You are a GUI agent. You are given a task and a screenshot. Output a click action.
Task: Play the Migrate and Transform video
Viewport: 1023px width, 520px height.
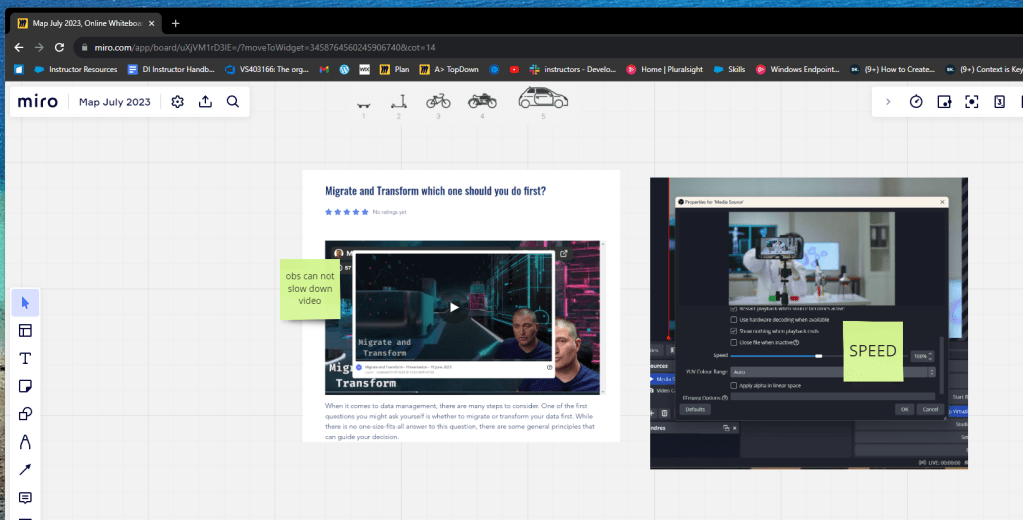click(x=454, y=307)
